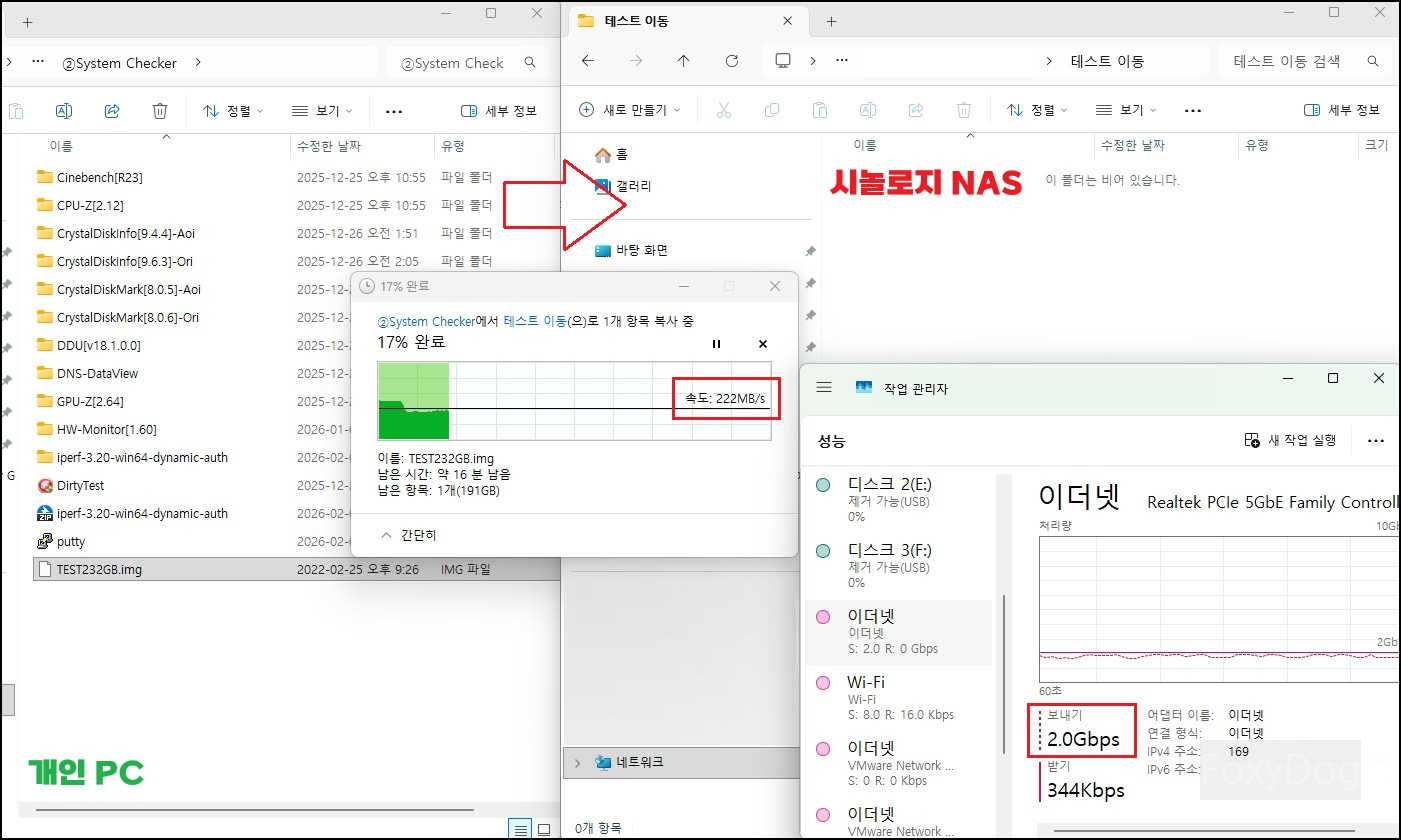Expand path chevron after ②System Checker
1401x840 pixels.
point(198,62)
